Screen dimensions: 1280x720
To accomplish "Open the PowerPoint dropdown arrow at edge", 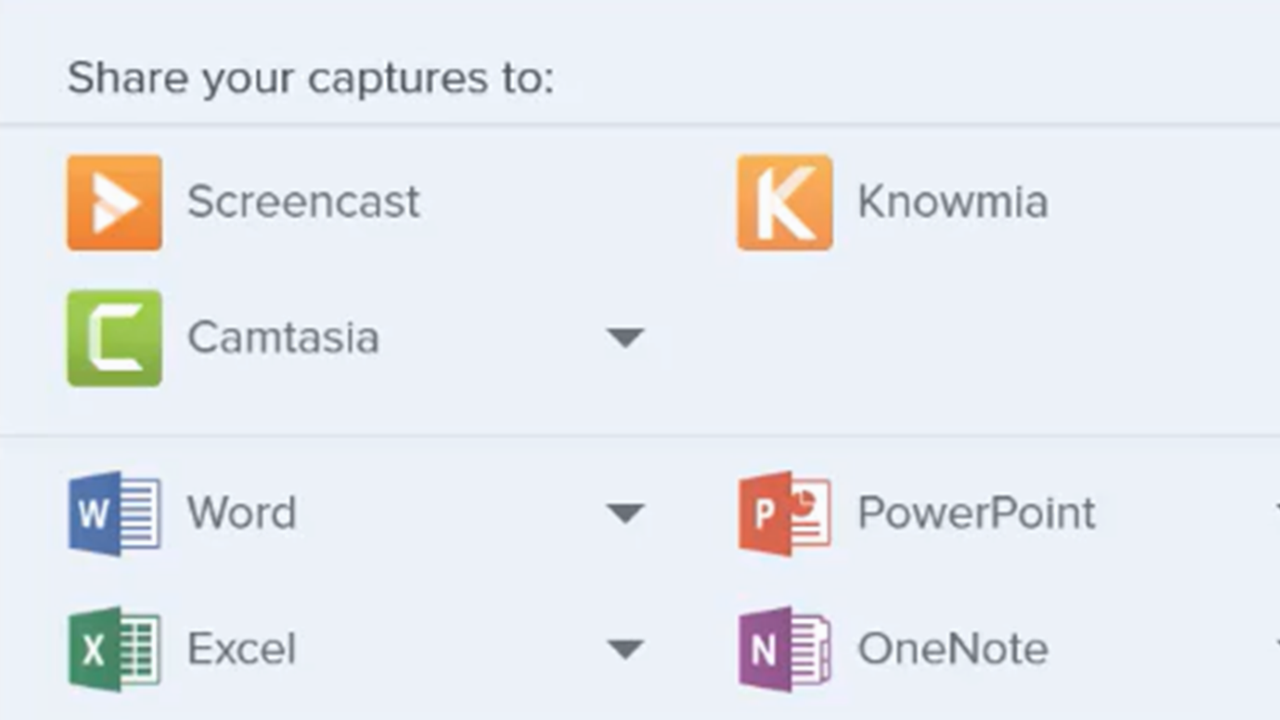I will pos(1276,512).
